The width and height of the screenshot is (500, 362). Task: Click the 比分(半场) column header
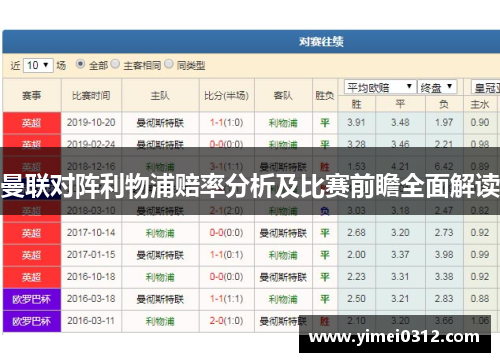coord(227,96)
